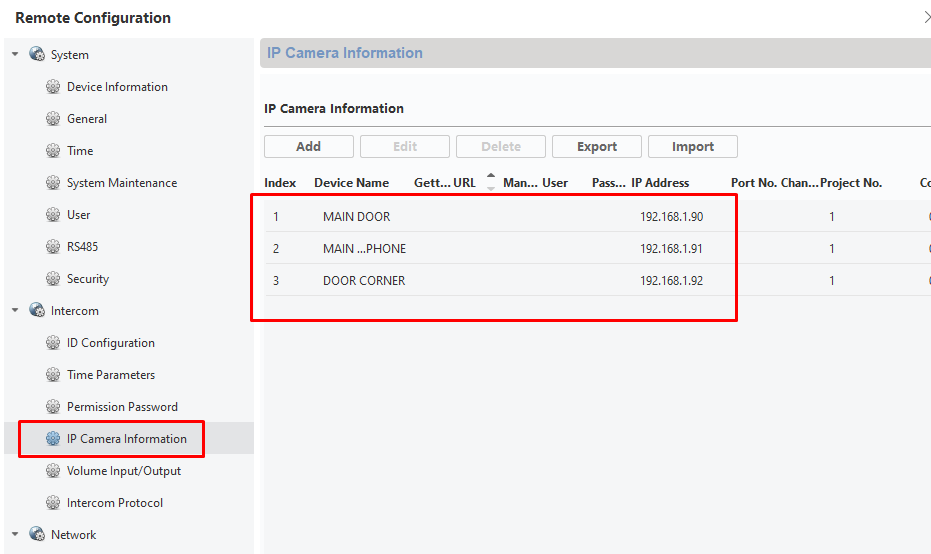Click the System globe icon
Image resolution: width=931 pixels, height=554 pixels.
point(37,54)
